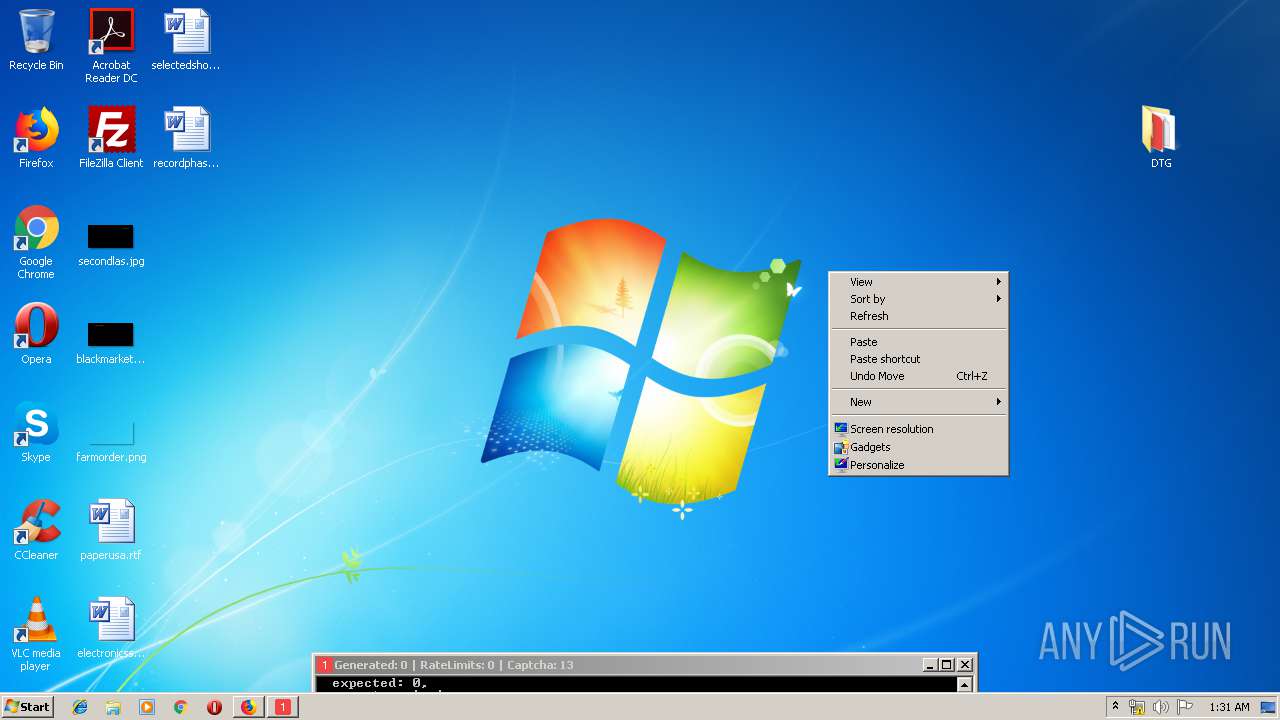Open Windows Explorer taskbar icon

113,707
